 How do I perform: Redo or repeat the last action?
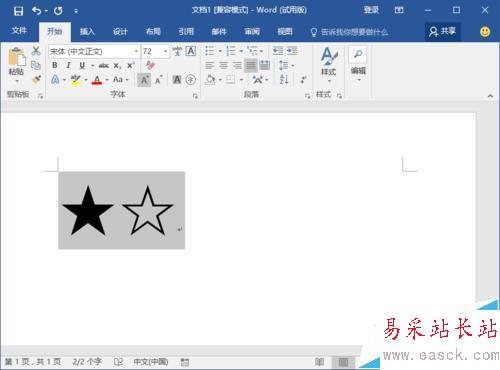click(58, 11)
